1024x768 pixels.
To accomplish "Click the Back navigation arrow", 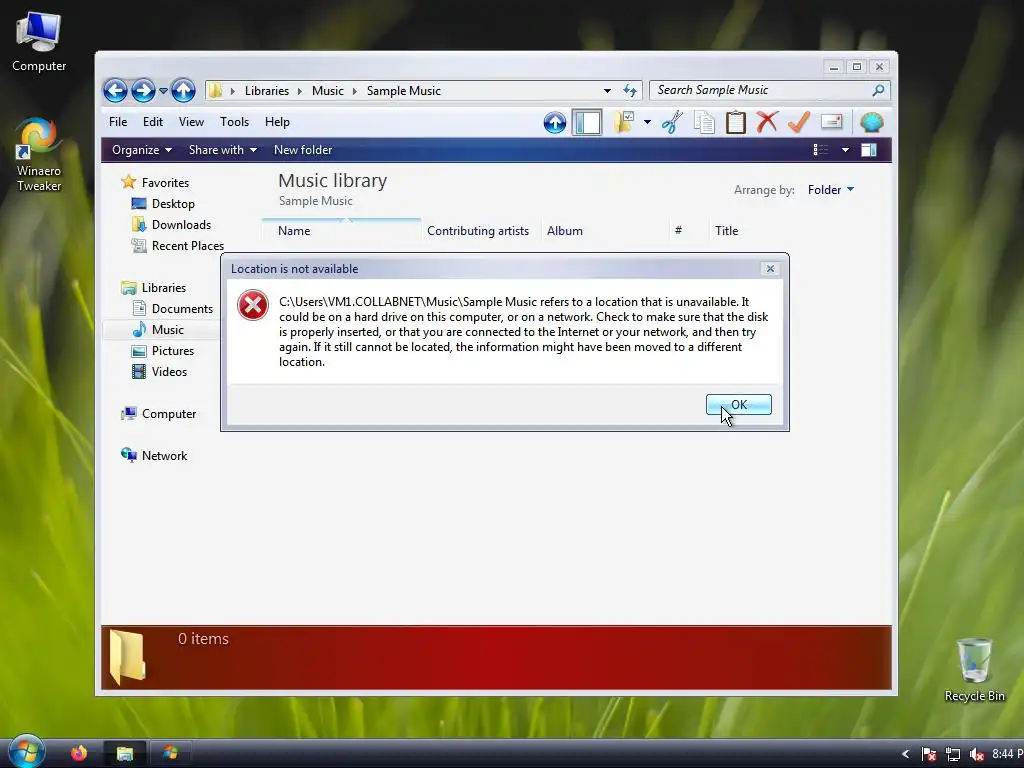I will click(x=115, y=90).
